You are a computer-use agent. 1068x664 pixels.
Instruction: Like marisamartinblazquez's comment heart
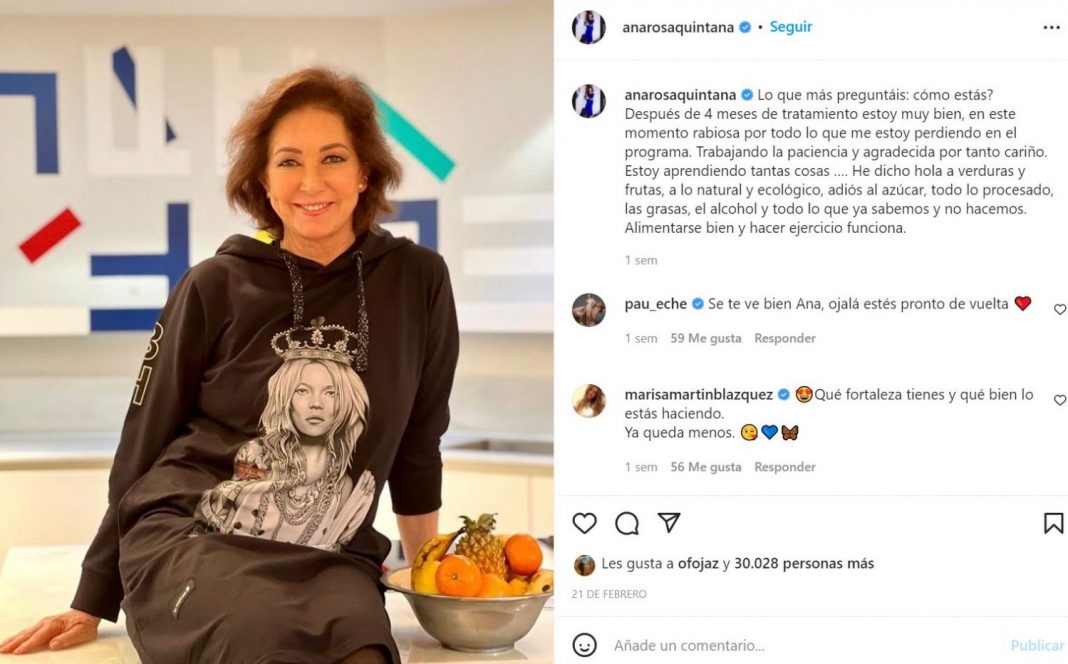coord(1060,400)
